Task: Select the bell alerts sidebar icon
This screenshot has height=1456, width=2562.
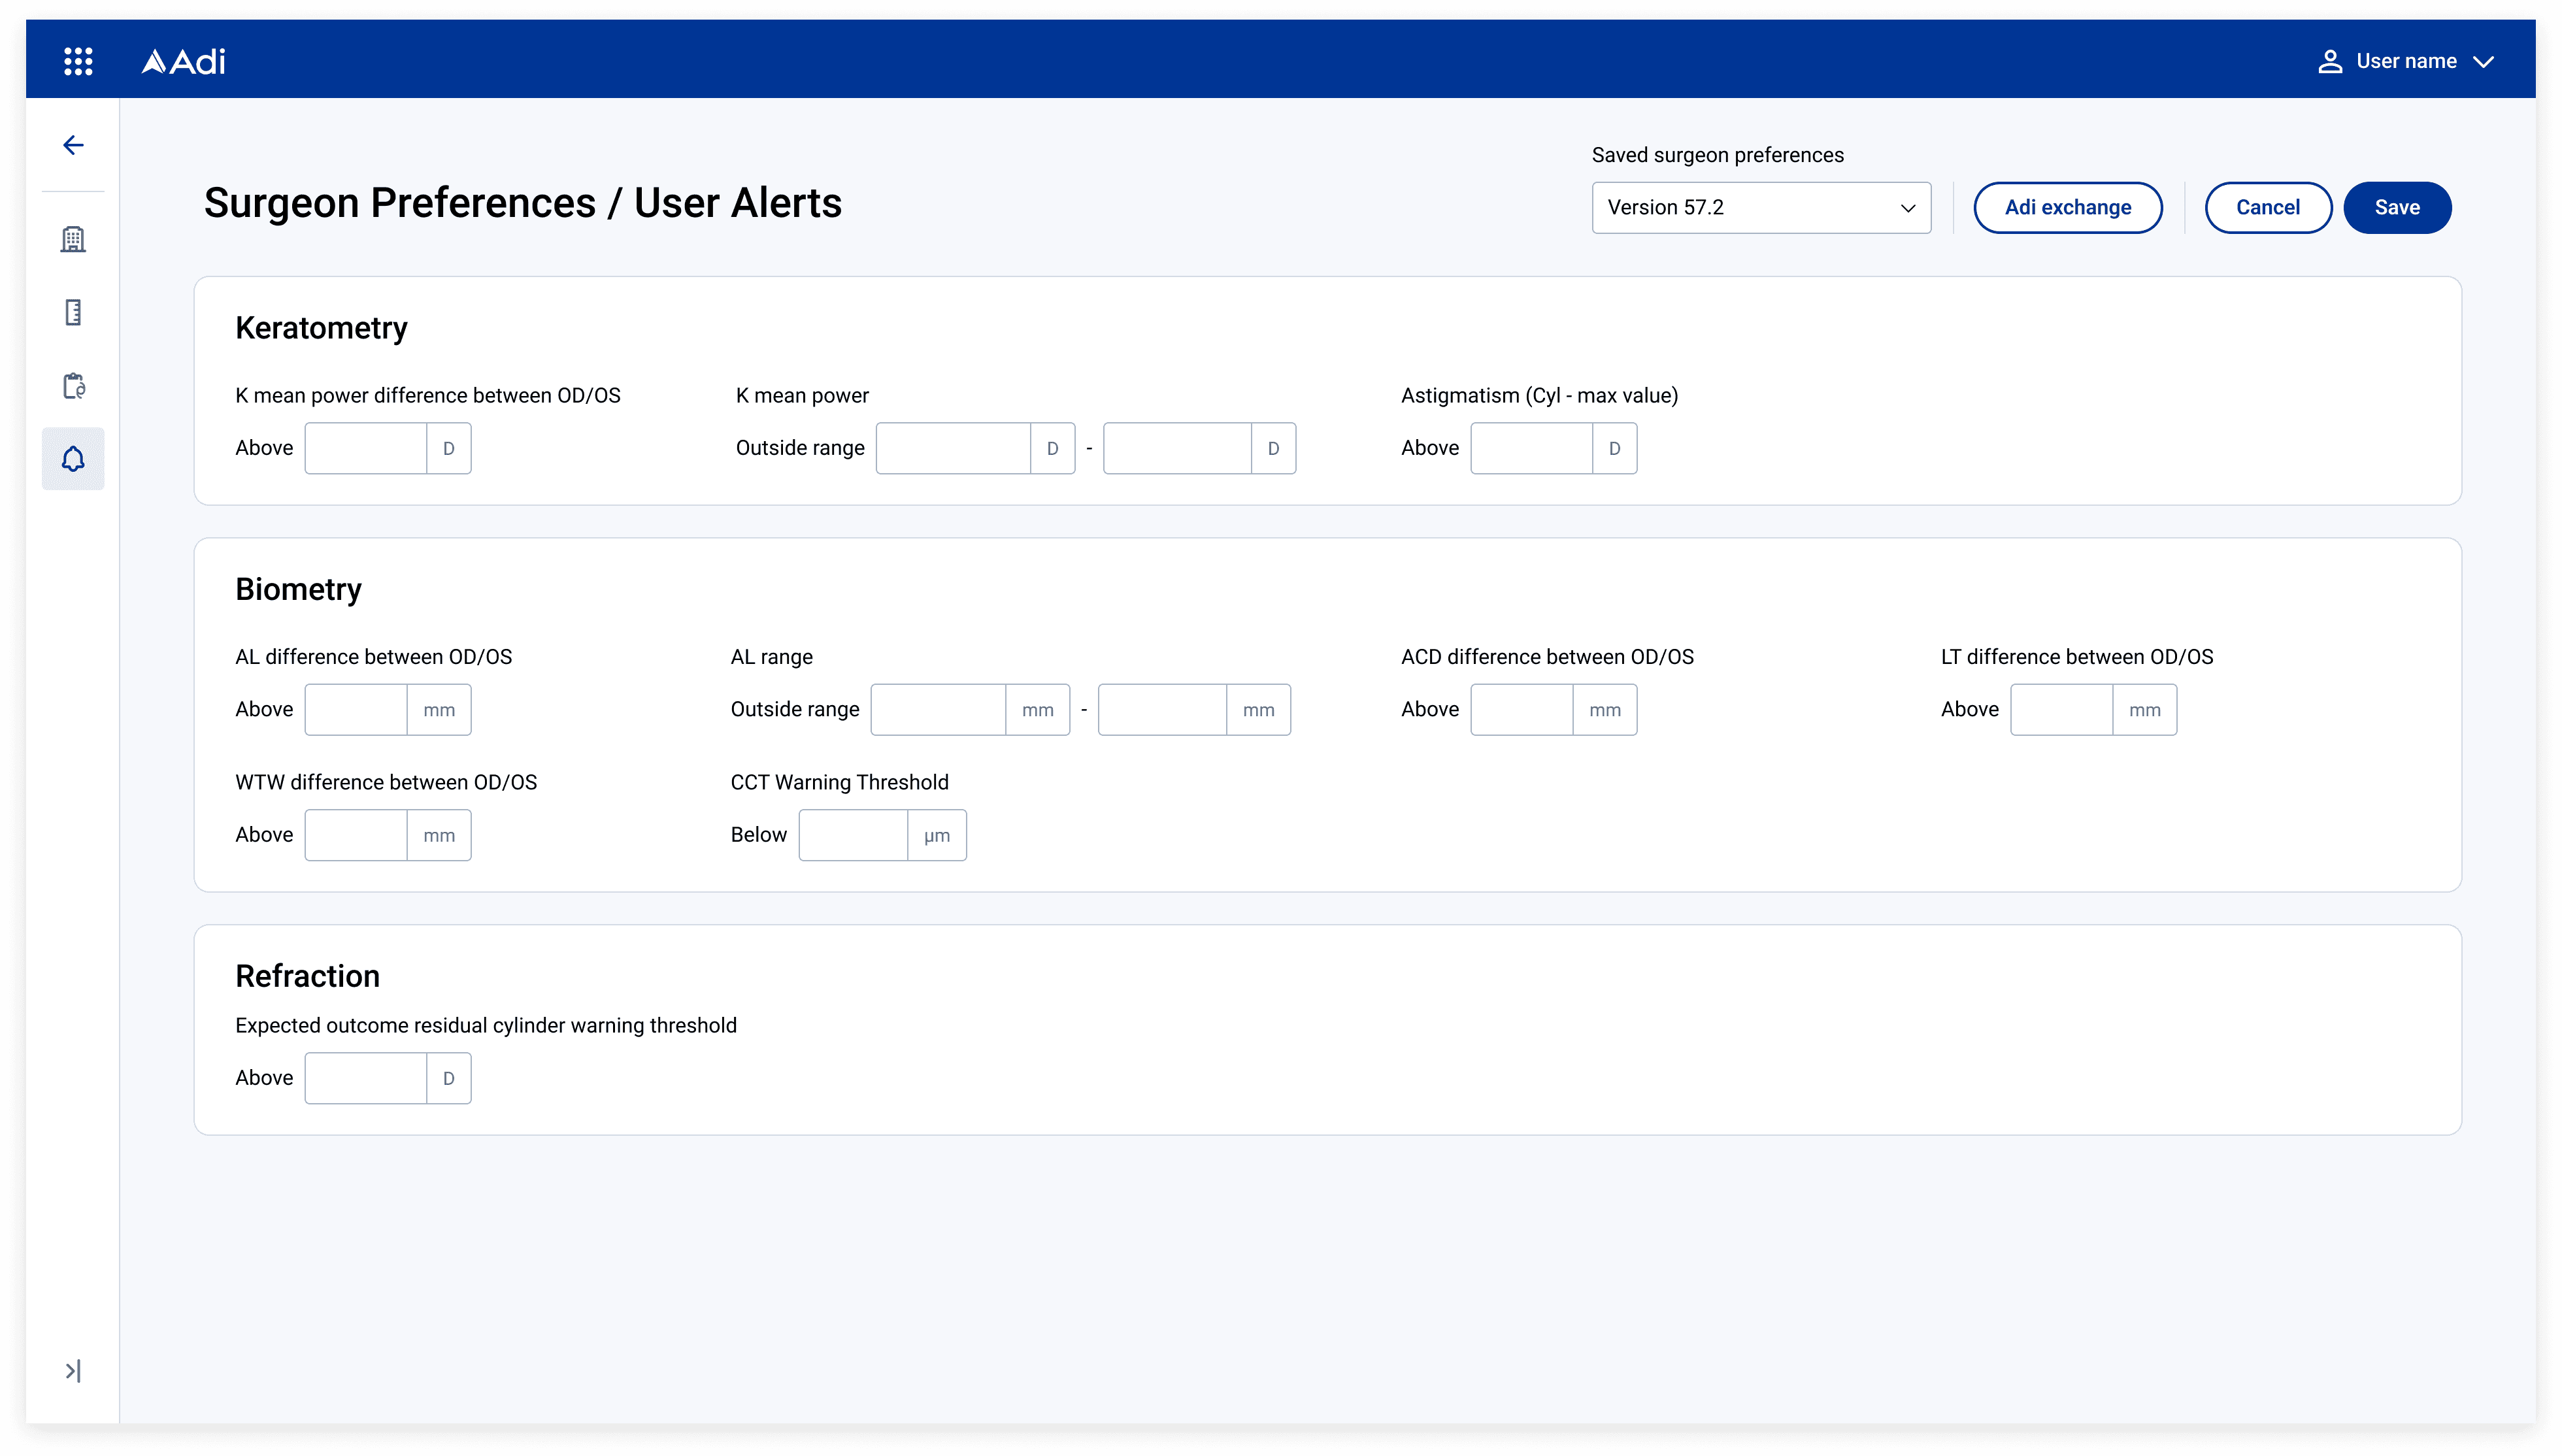Action: point(73,459)
